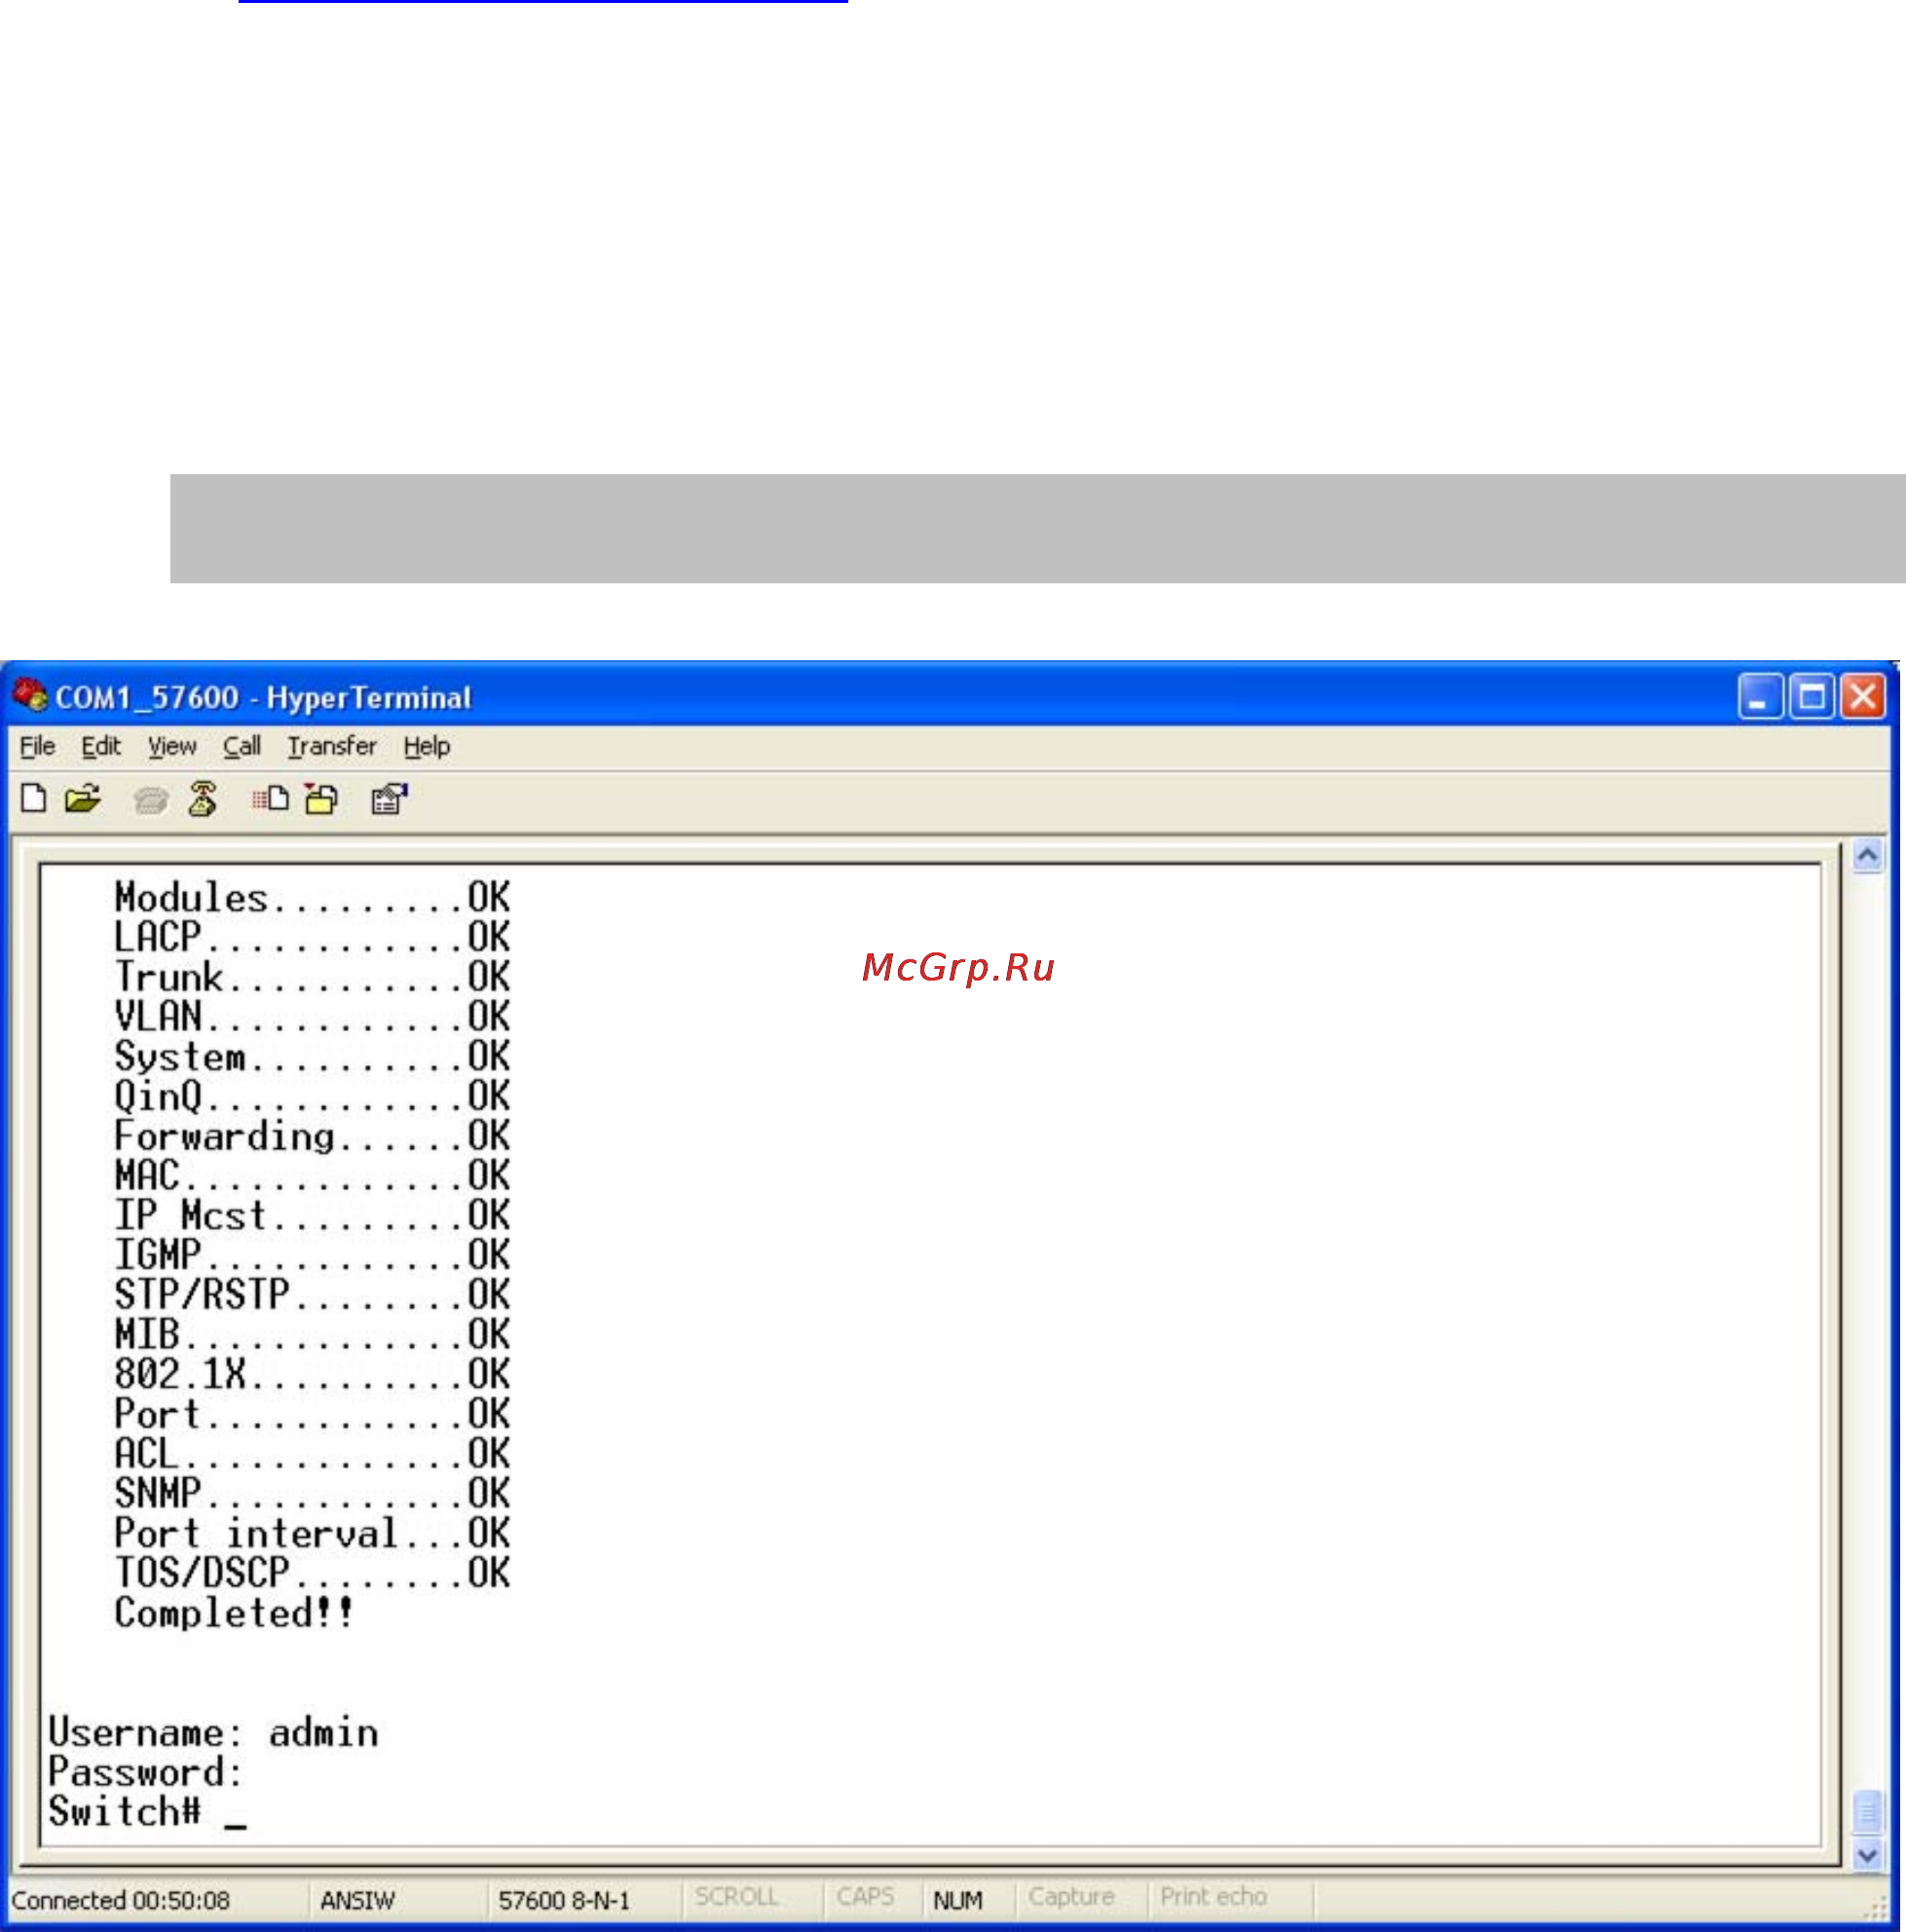Click the 'STP/RSTP........OK' line

[312, 1295]
